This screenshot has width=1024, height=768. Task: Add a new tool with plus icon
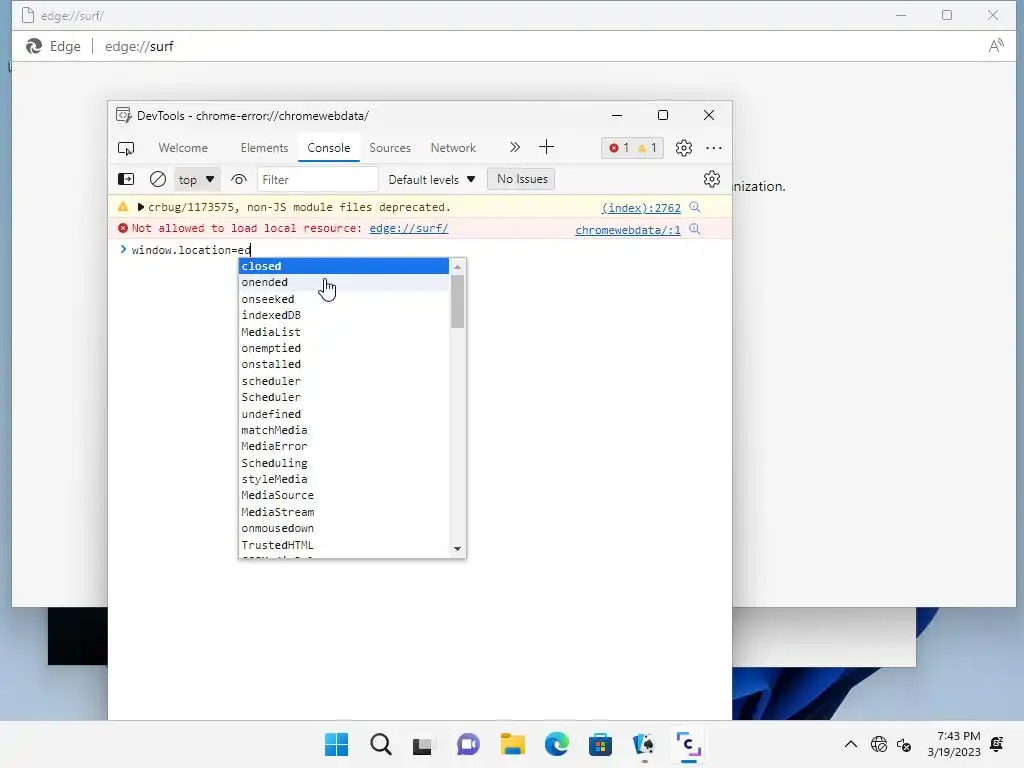point(547,148)
